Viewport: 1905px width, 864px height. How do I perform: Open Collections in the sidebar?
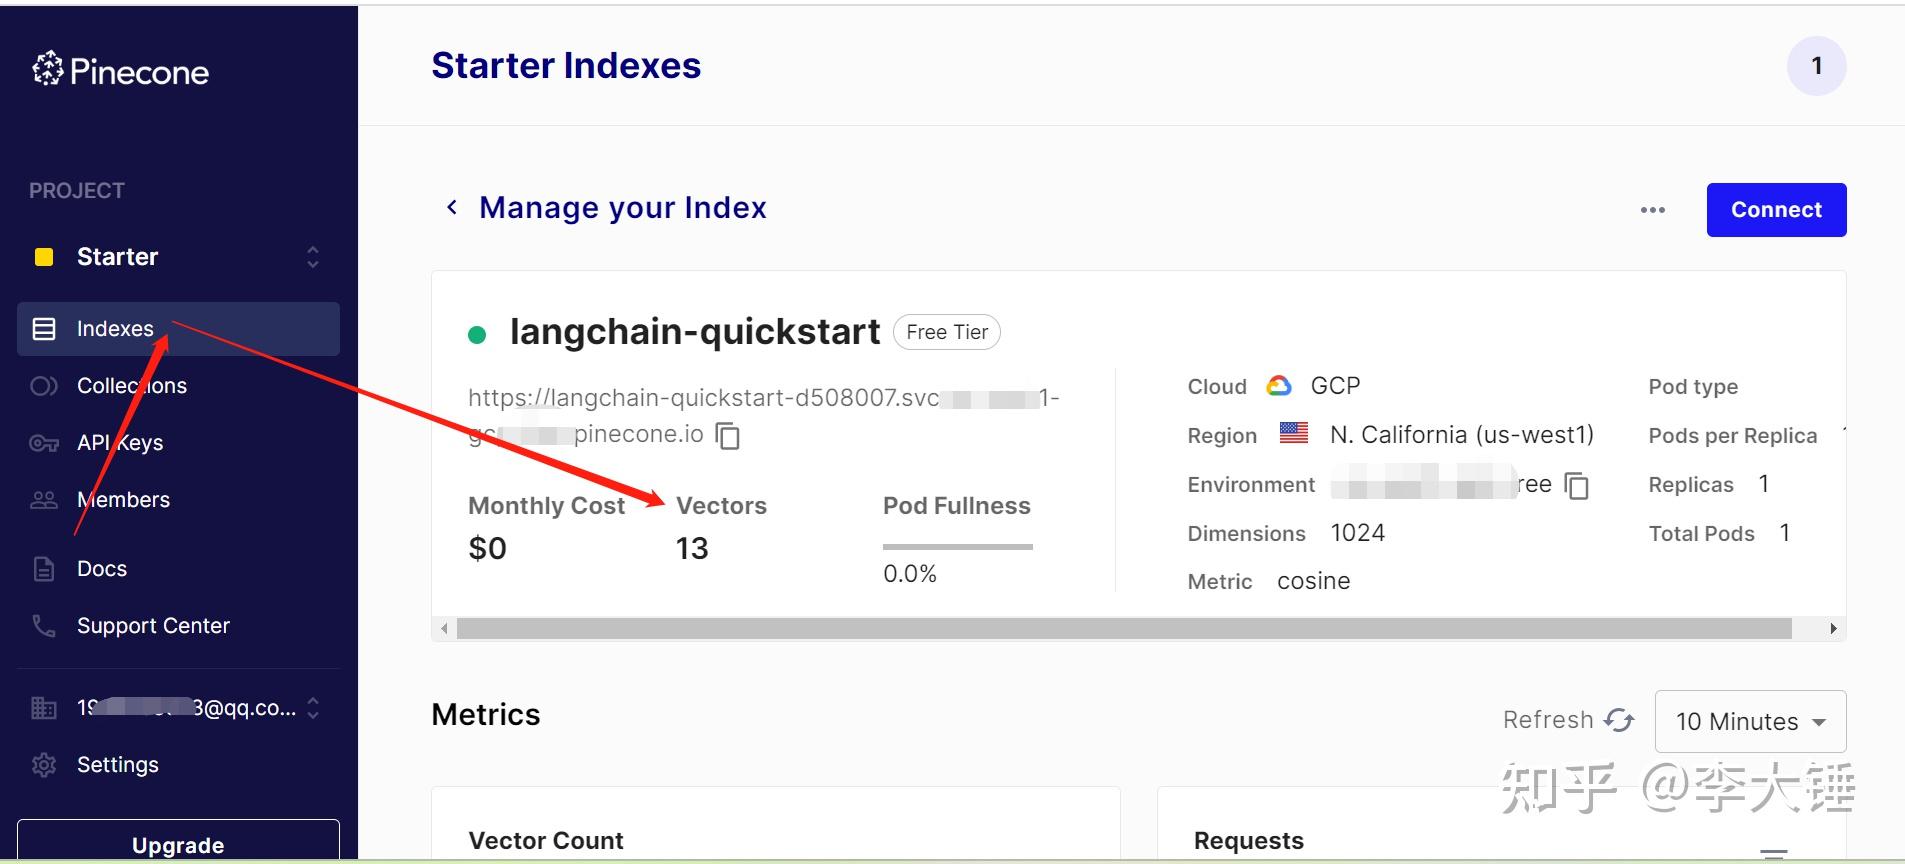(x=131, y=386)
